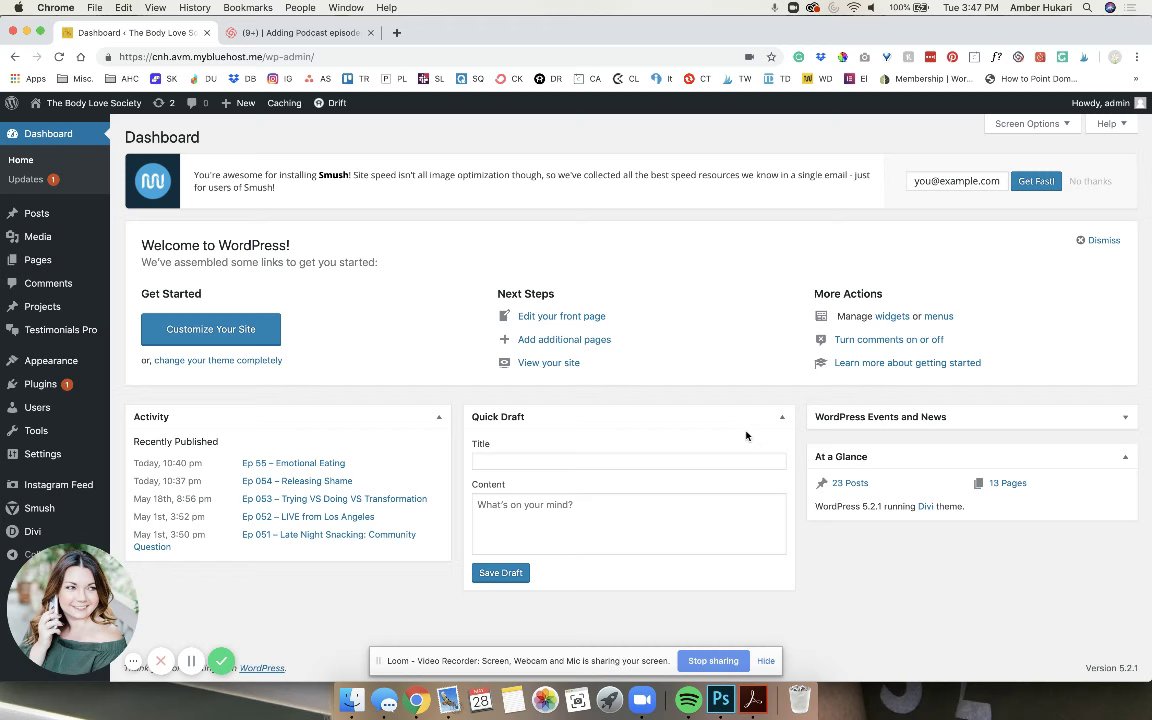This screenshot has height=720, width=1152.
Task: Click the What's on your mind content box
Action: 629,524
